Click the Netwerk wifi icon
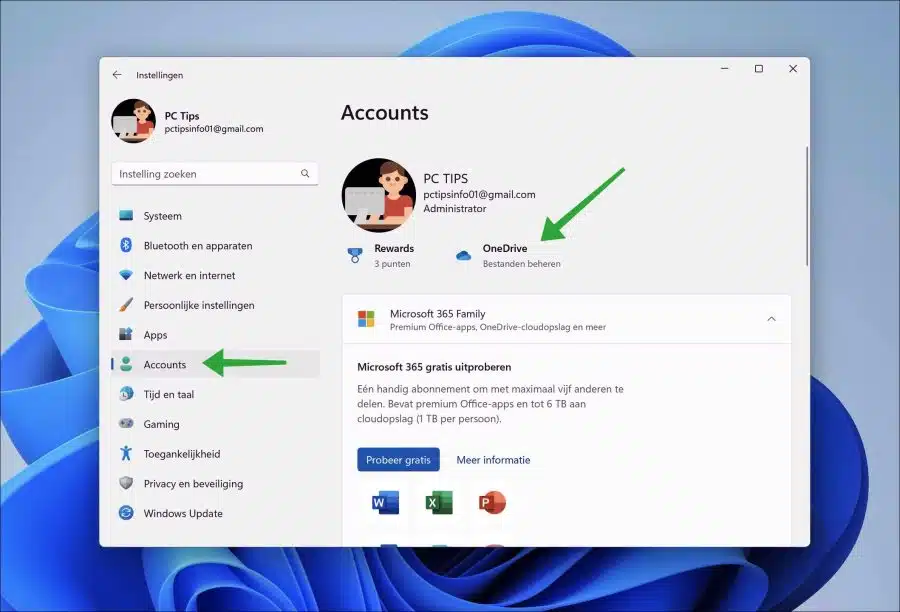The width and height of the screenshot is (900, 612). click(x=126, y=275)
